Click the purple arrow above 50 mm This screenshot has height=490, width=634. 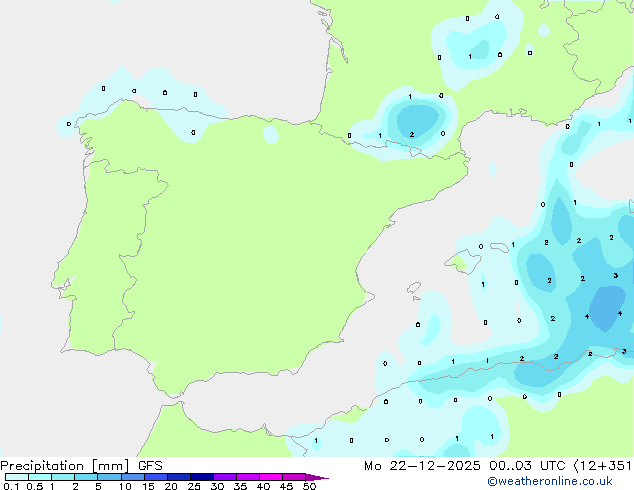[317, 477]
